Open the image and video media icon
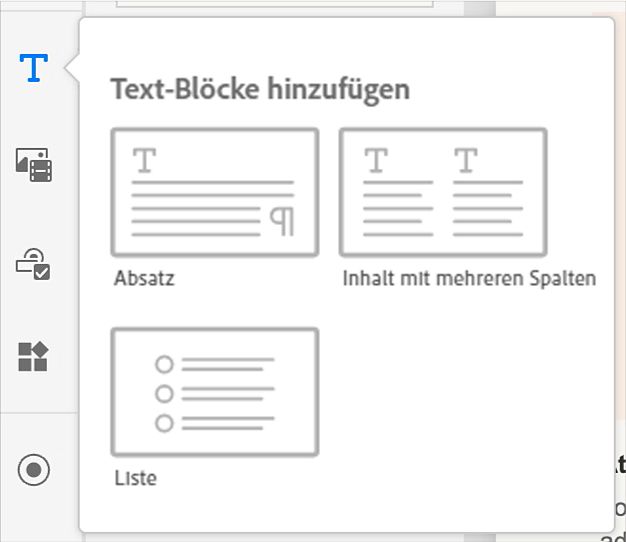The image size is (626, 542). 34,164
